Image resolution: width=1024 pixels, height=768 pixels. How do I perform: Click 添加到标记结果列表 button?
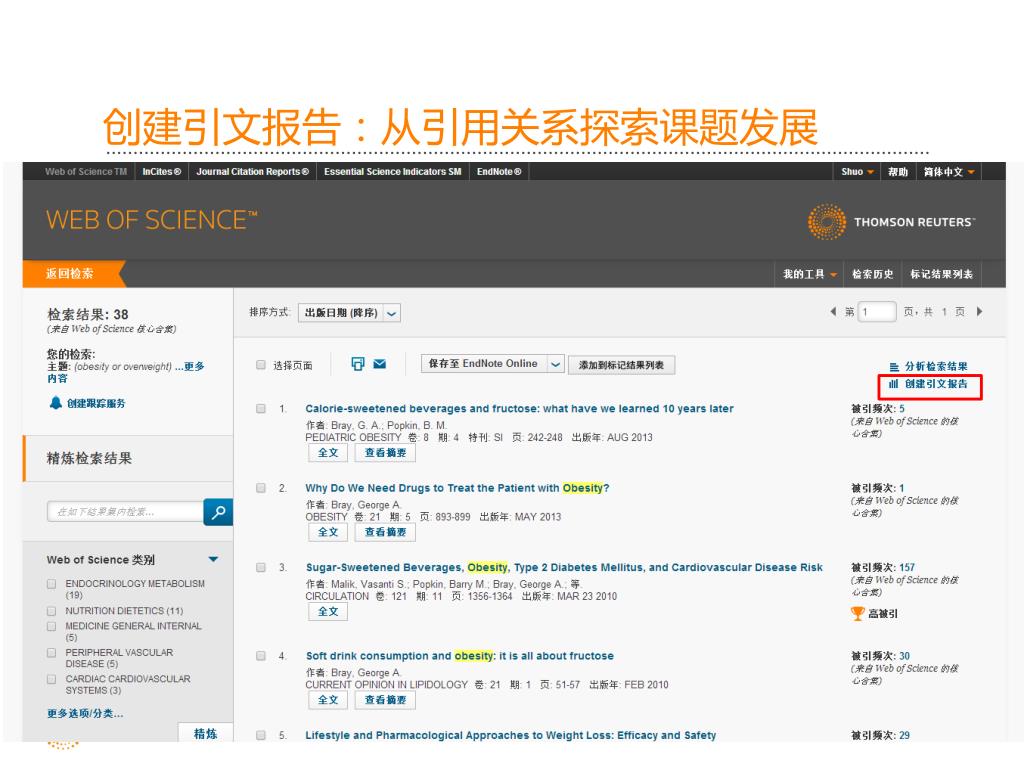(621, 365)
